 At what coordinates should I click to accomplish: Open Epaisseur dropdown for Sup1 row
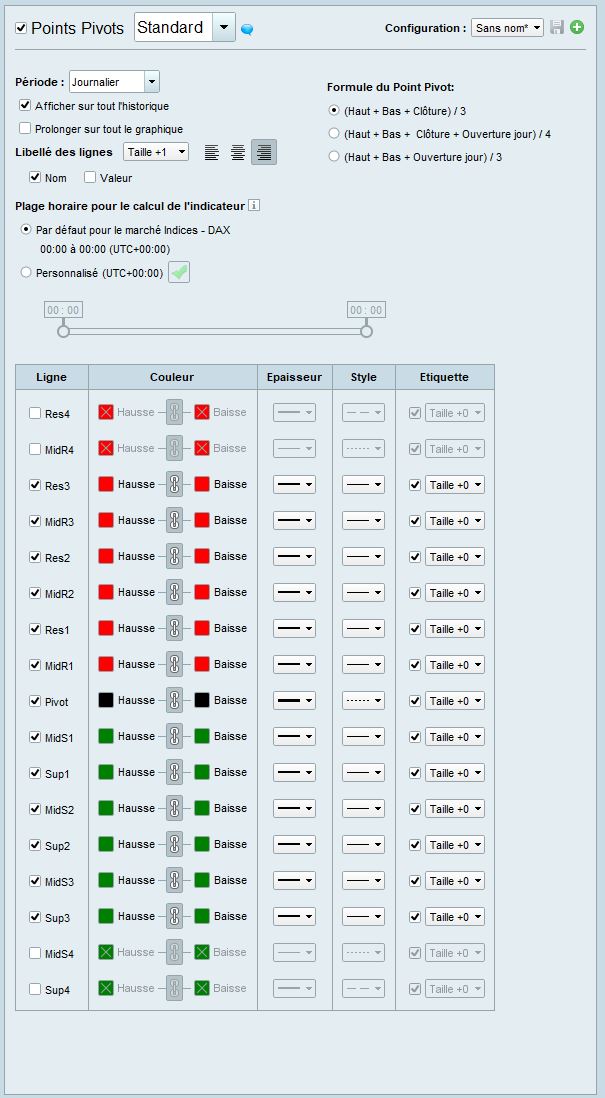tap(294, 772)
